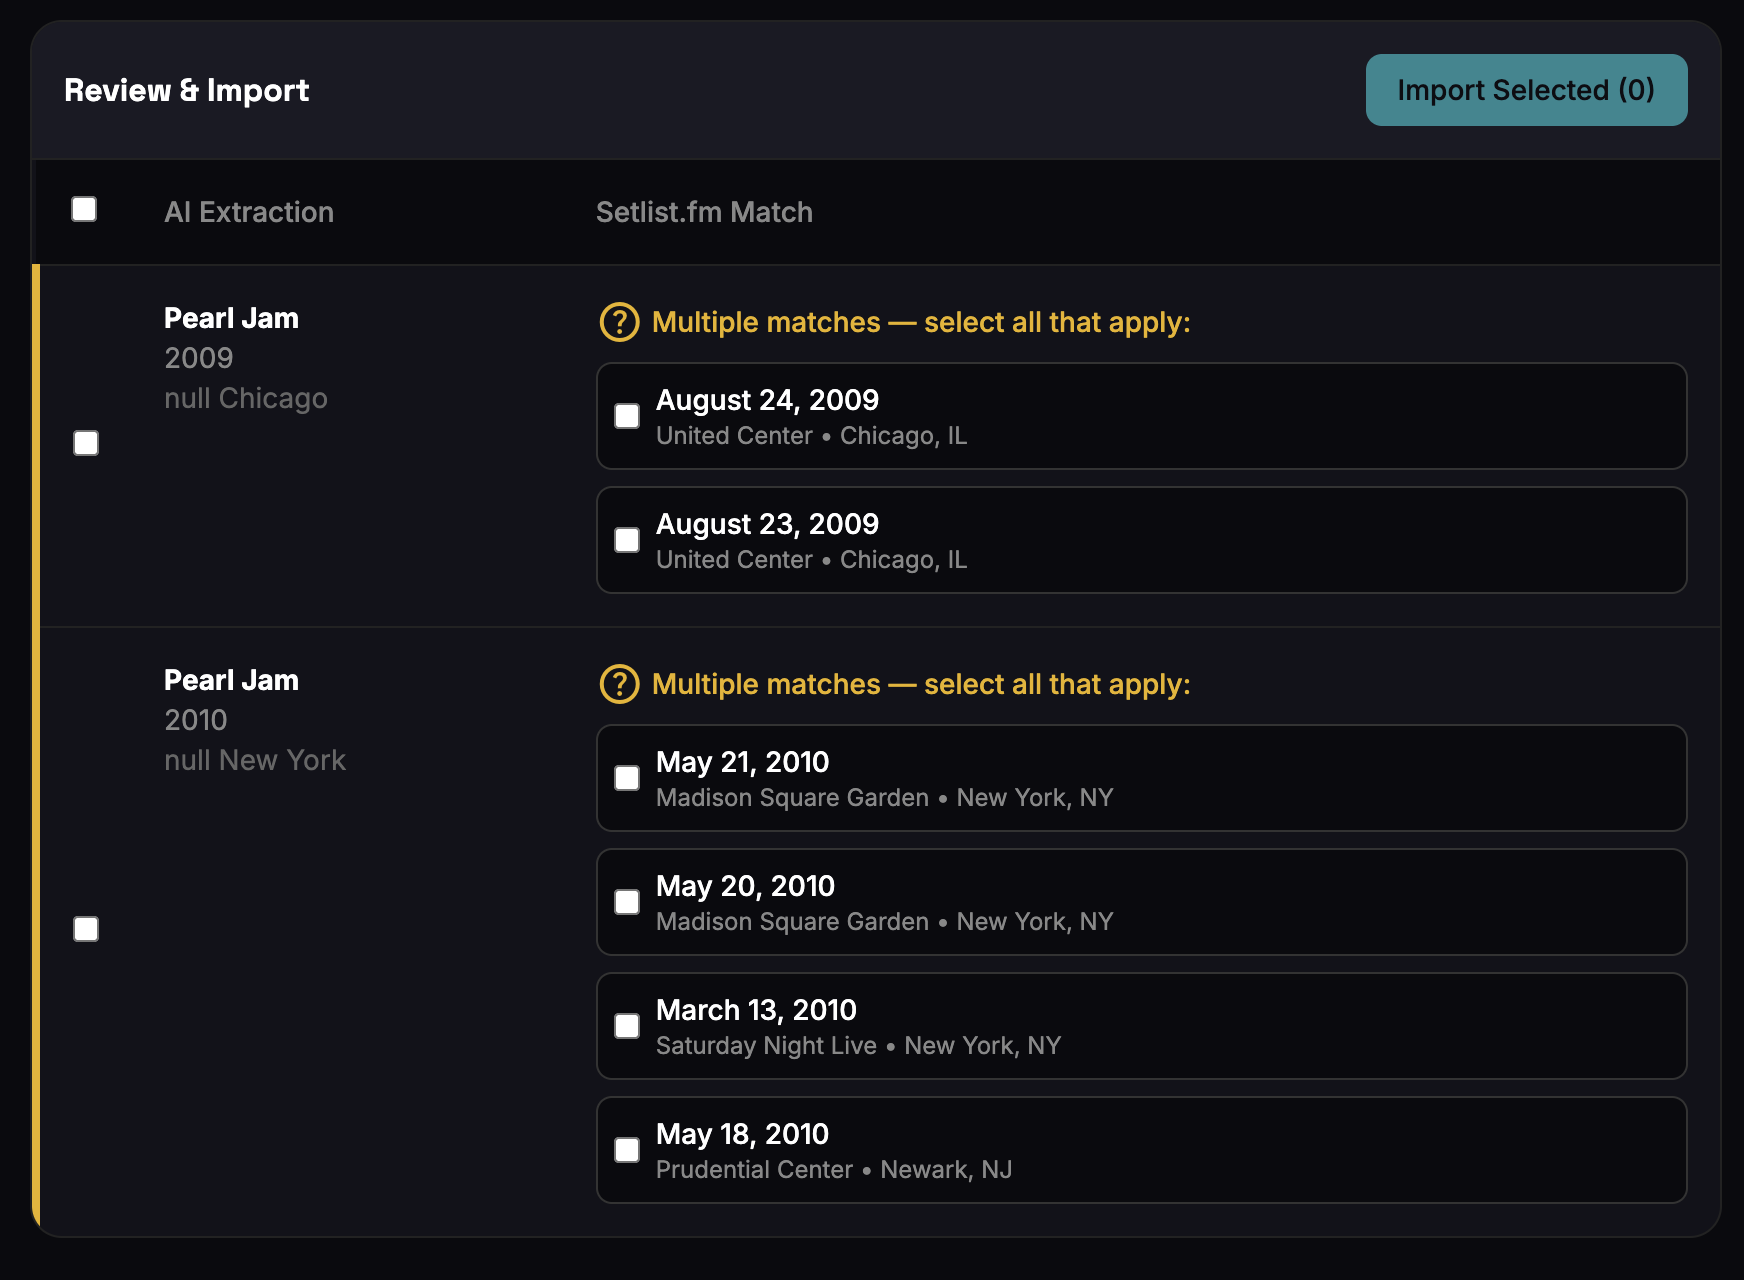Click the Setlist.fm Match column header

[x=704, y=211]
